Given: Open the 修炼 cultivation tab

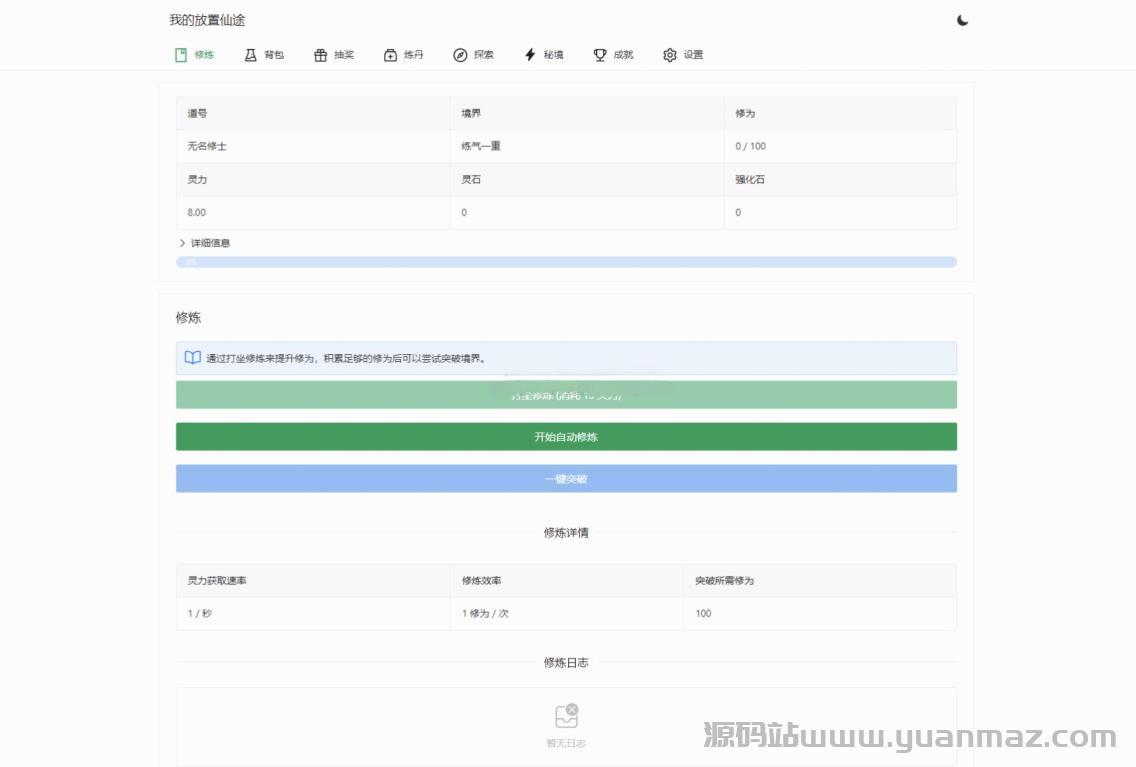Looking at the screenshot, I should point(195,55).
